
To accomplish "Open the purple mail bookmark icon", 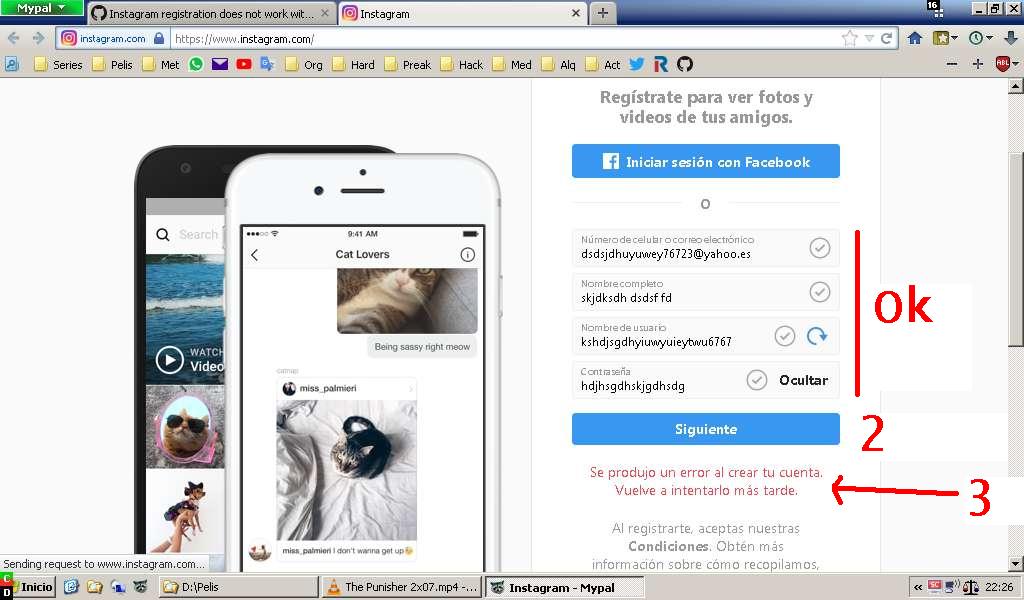I will pyautogui.click(x=220, y=64).
